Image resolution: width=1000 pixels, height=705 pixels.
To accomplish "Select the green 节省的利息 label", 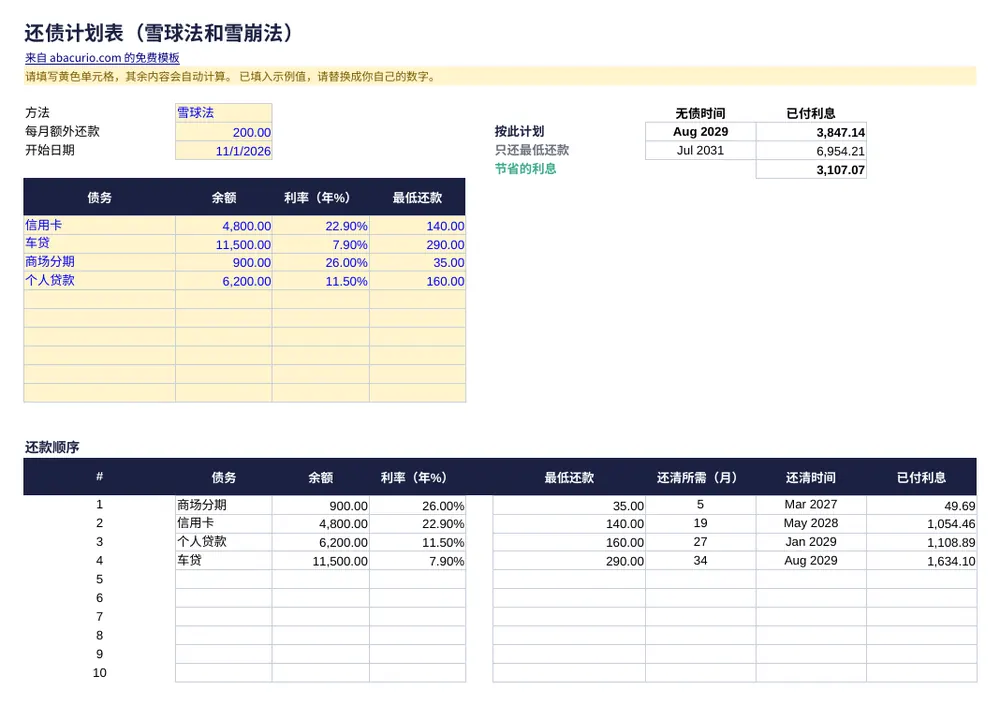I will click(526, 168).
